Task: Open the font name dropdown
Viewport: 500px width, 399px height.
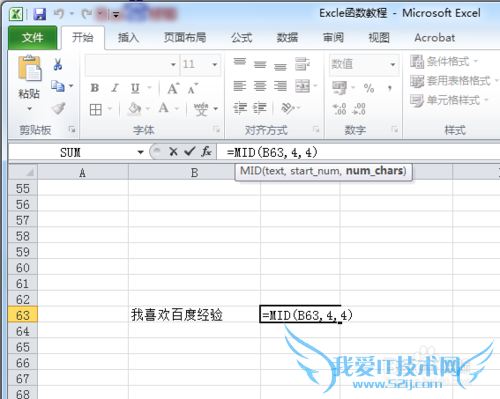Action: coord(173,64)
